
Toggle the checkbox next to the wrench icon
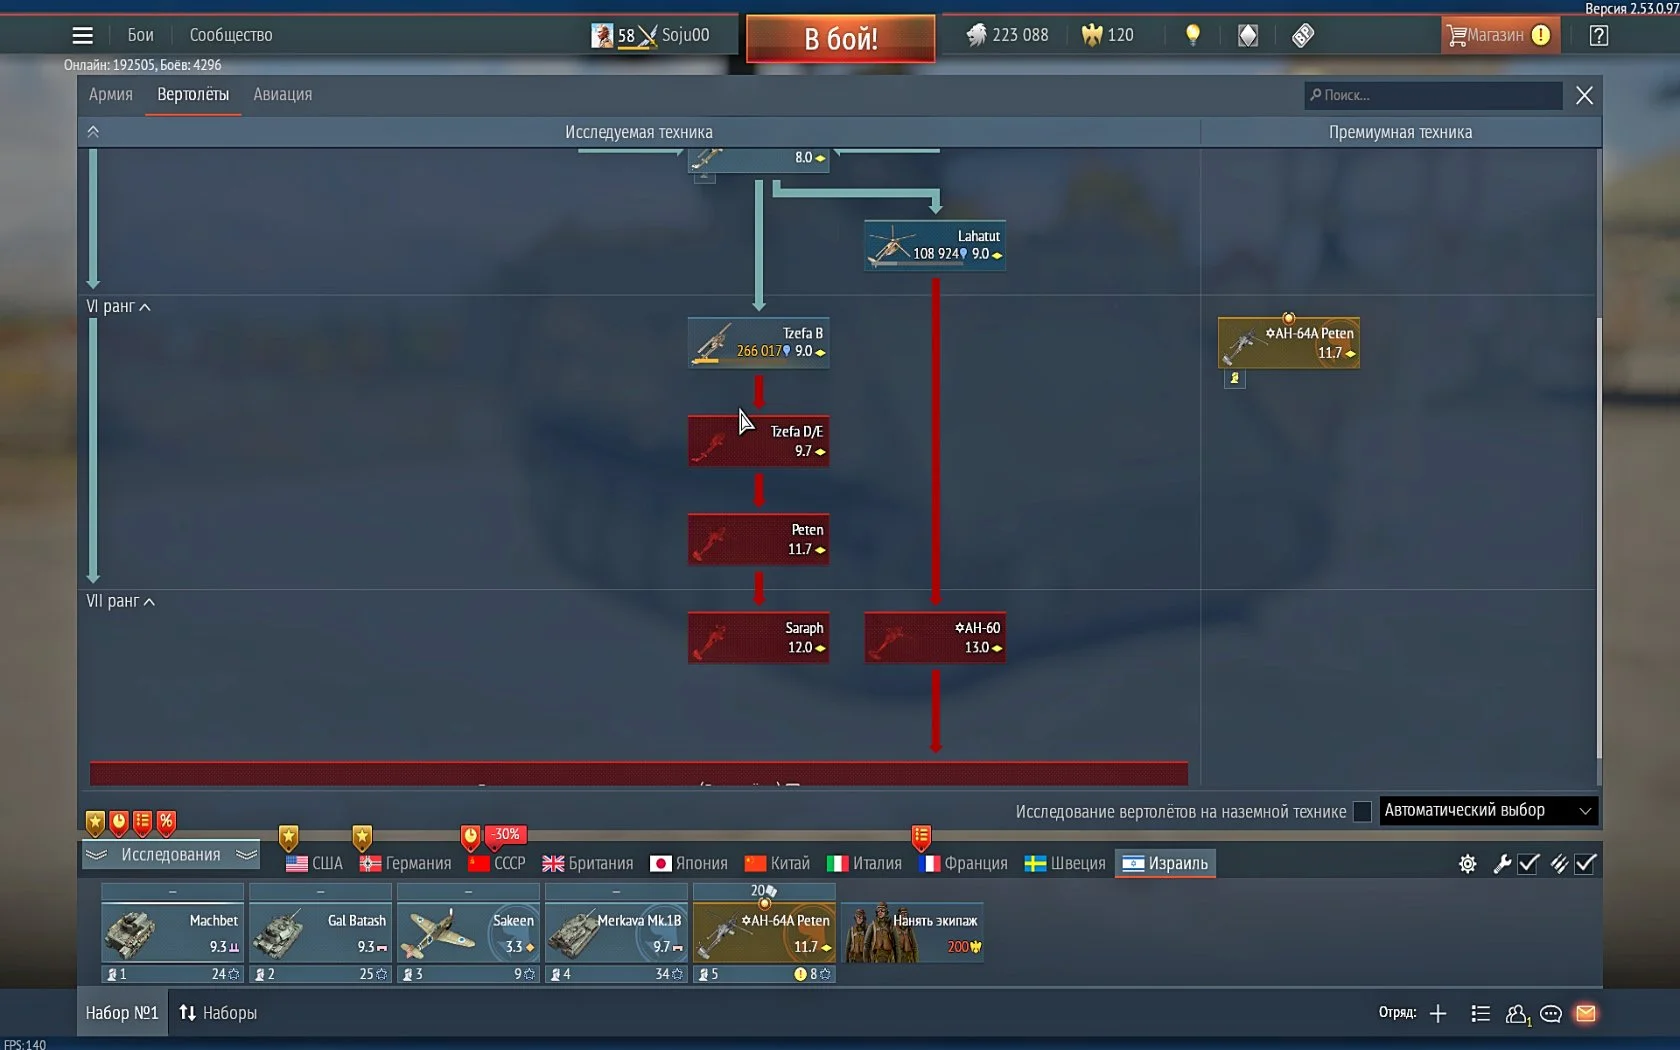[x=1529, y=864]
